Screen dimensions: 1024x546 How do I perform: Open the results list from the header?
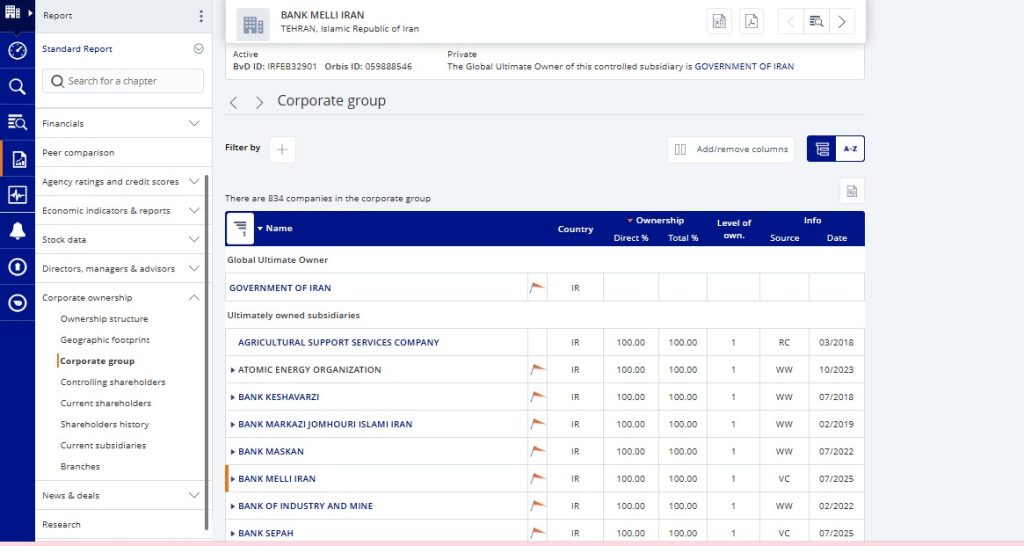click(x=816, y=22)
